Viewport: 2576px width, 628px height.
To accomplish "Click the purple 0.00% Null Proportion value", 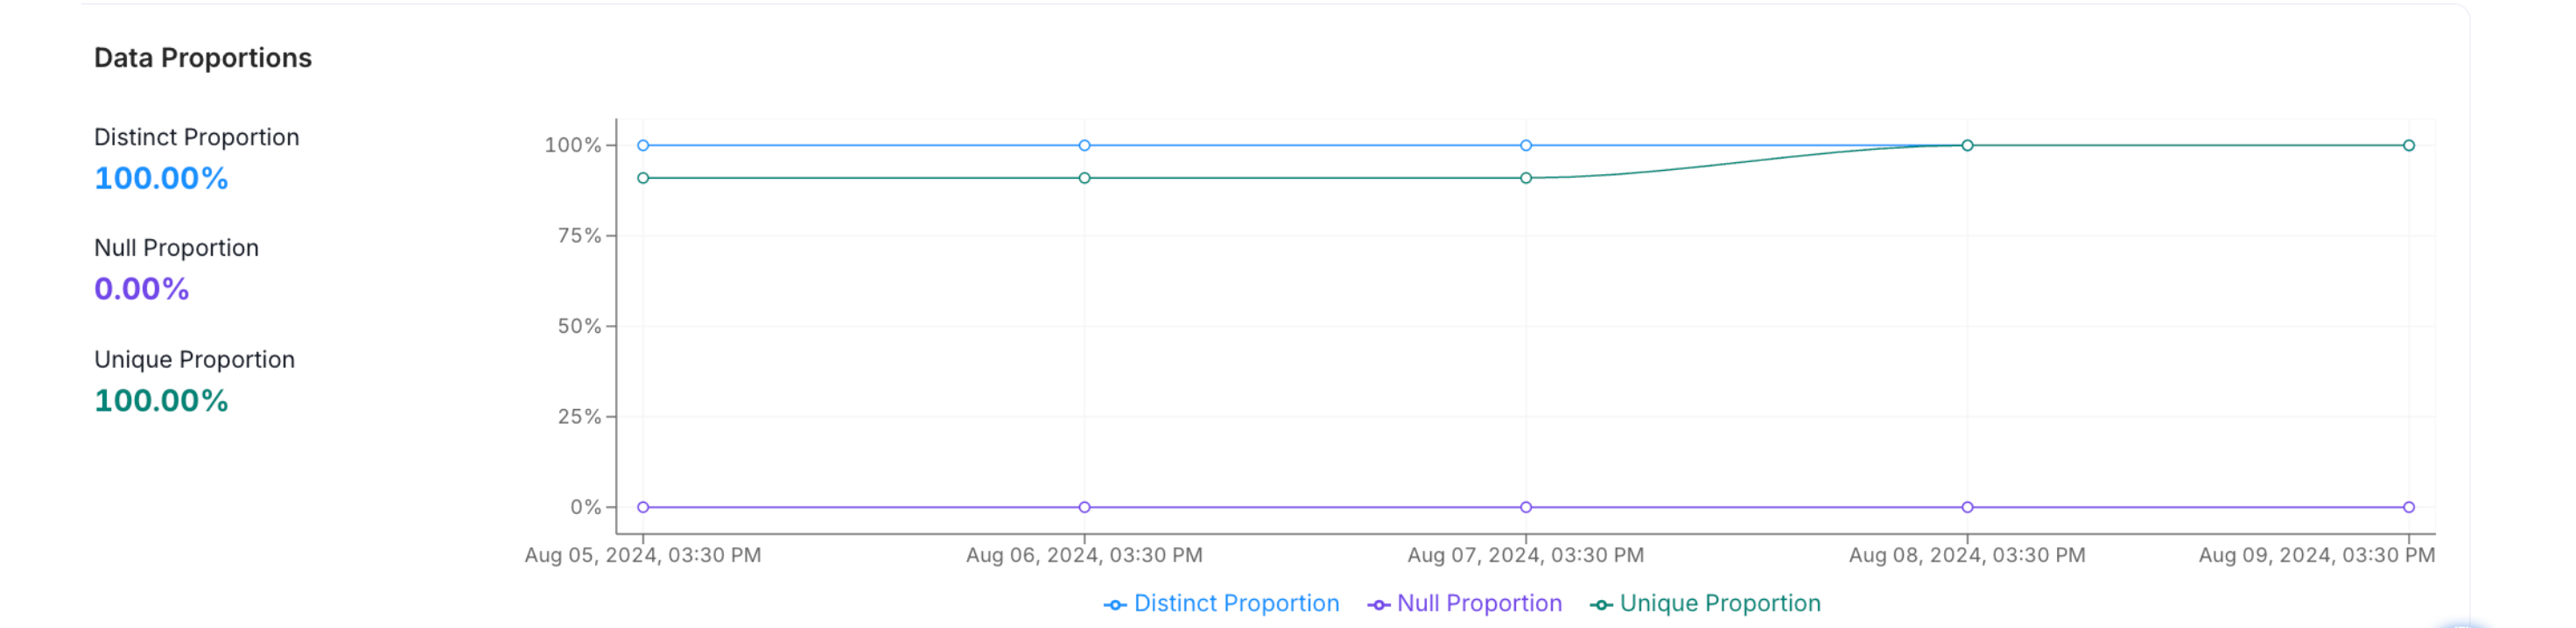I will tap(141, 289).
